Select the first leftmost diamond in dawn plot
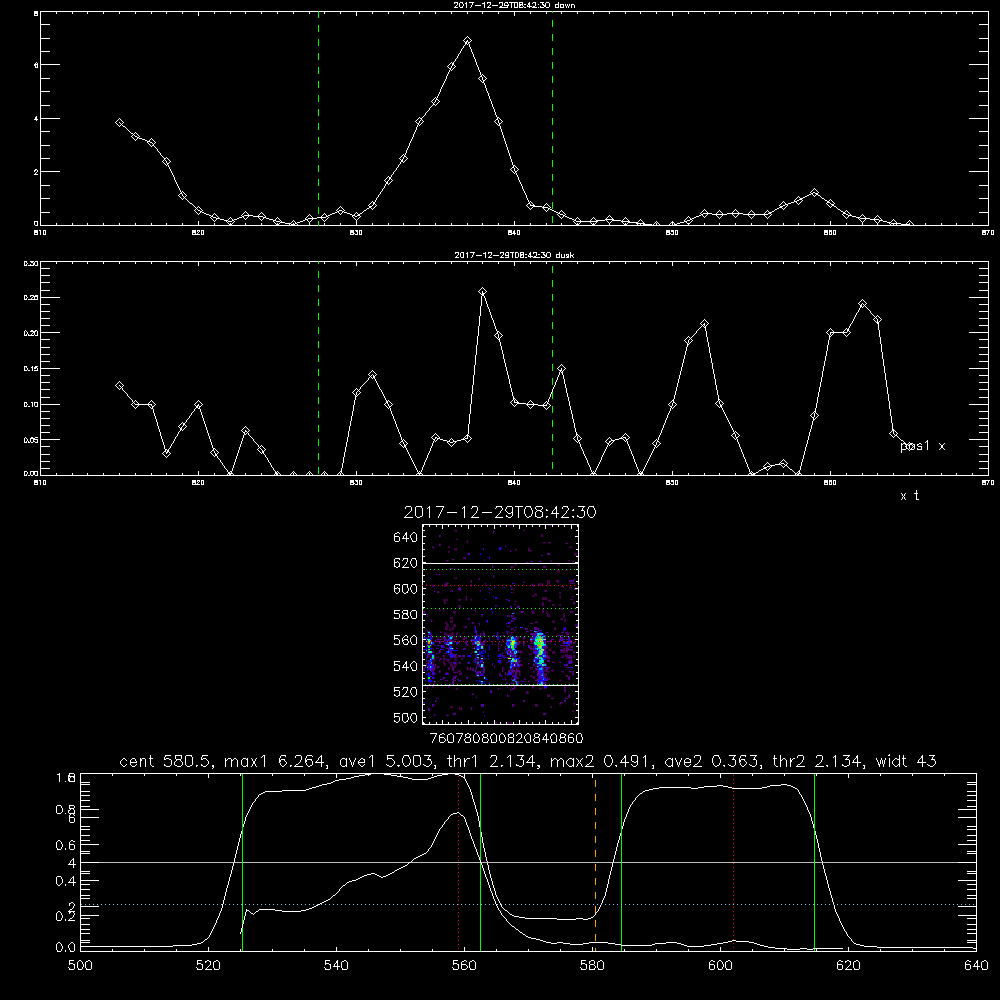1000x1000 pixels. [119, 122]
